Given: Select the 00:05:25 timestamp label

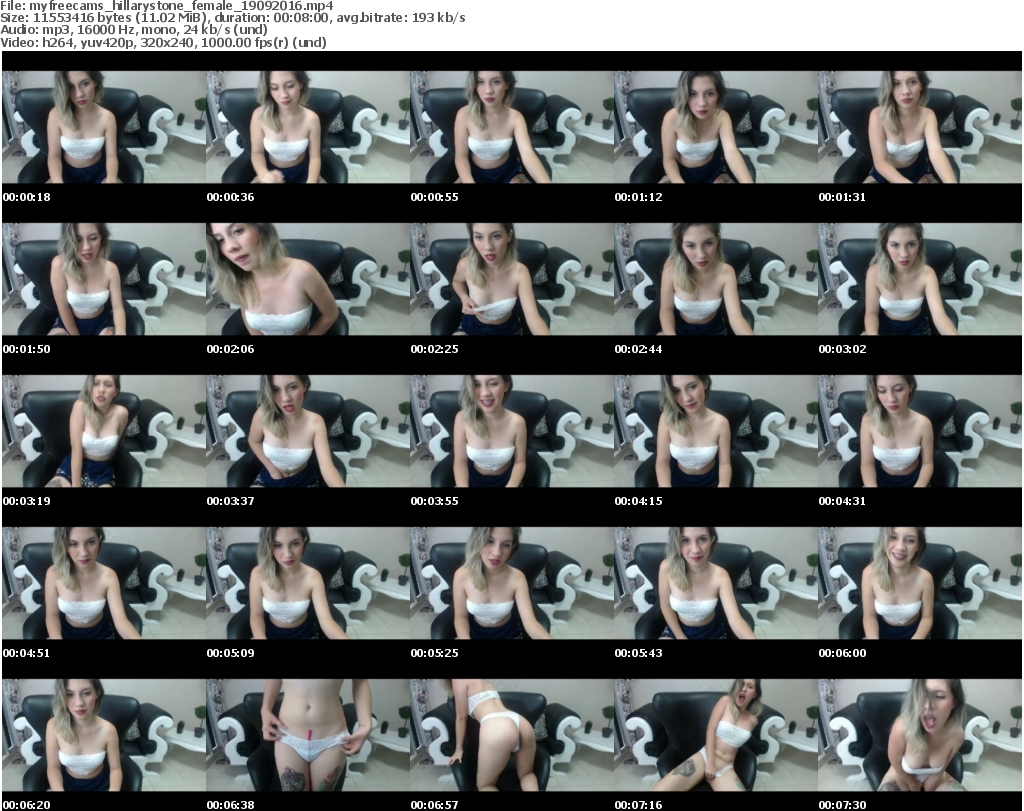Looking at the screenshot, I should 434,653.
